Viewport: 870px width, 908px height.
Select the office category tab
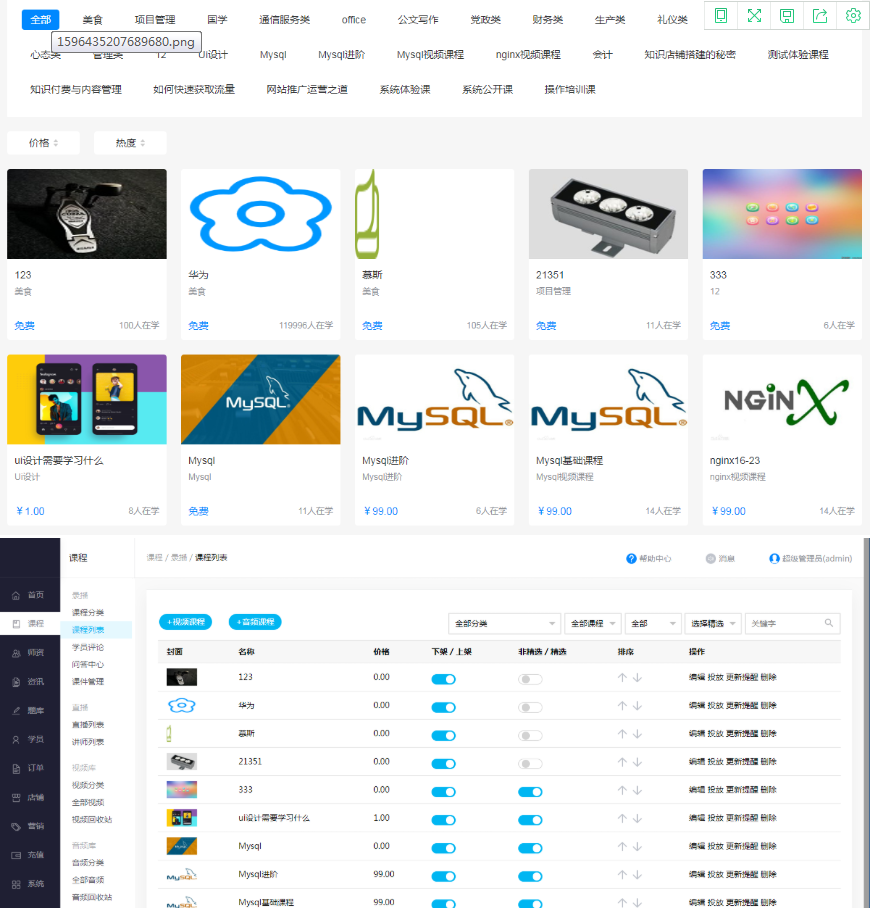353,20
